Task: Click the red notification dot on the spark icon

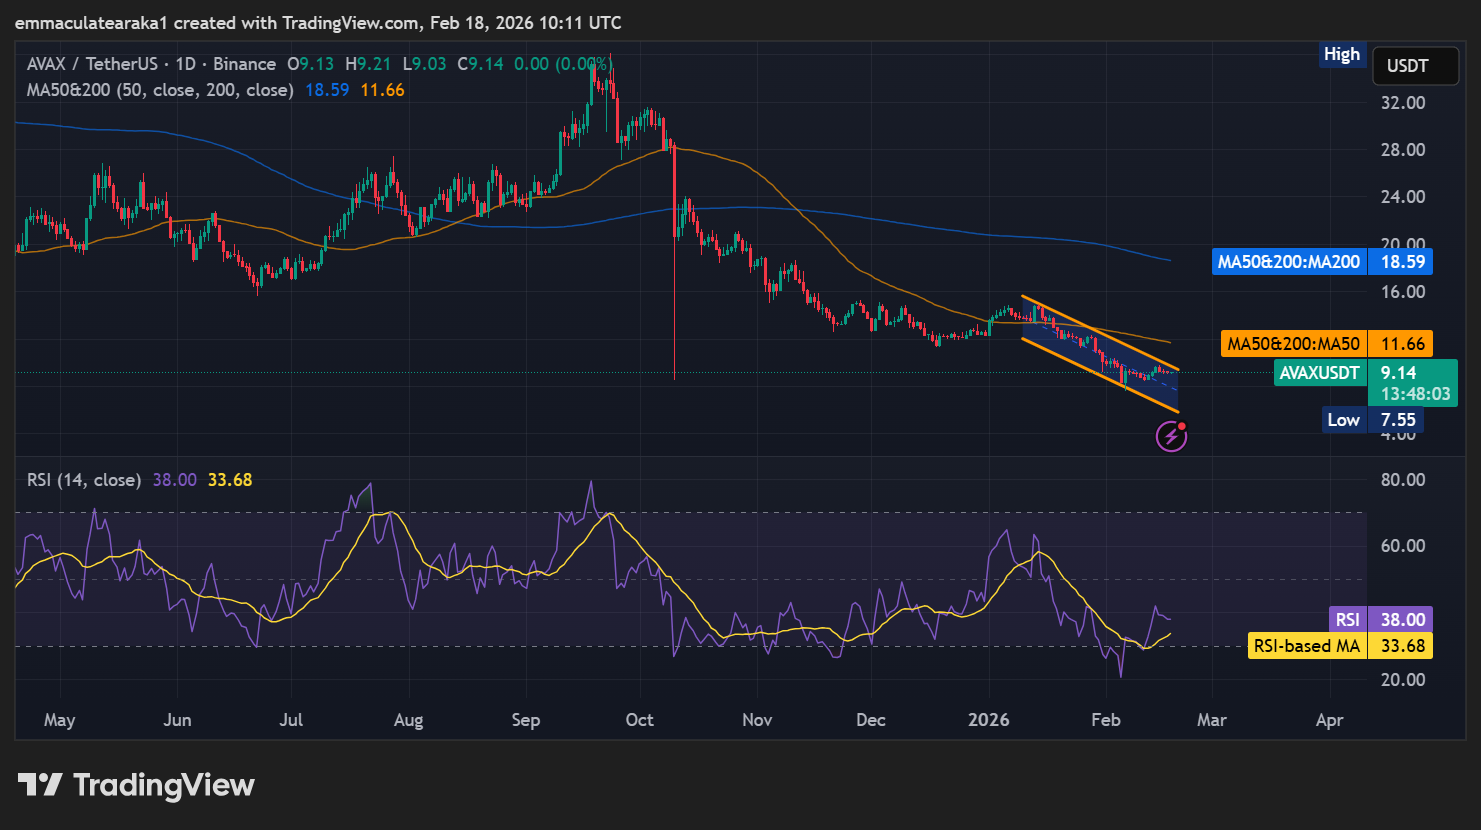Action: tap(1183, 424)
